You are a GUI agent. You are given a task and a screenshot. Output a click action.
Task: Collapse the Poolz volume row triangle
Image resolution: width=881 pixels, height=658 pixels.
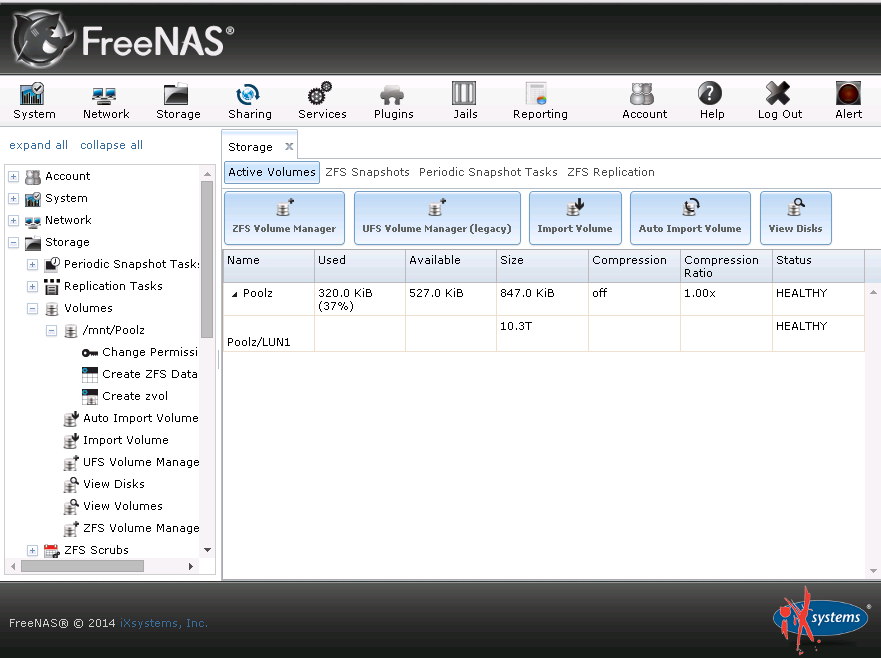tap(236, 294)
